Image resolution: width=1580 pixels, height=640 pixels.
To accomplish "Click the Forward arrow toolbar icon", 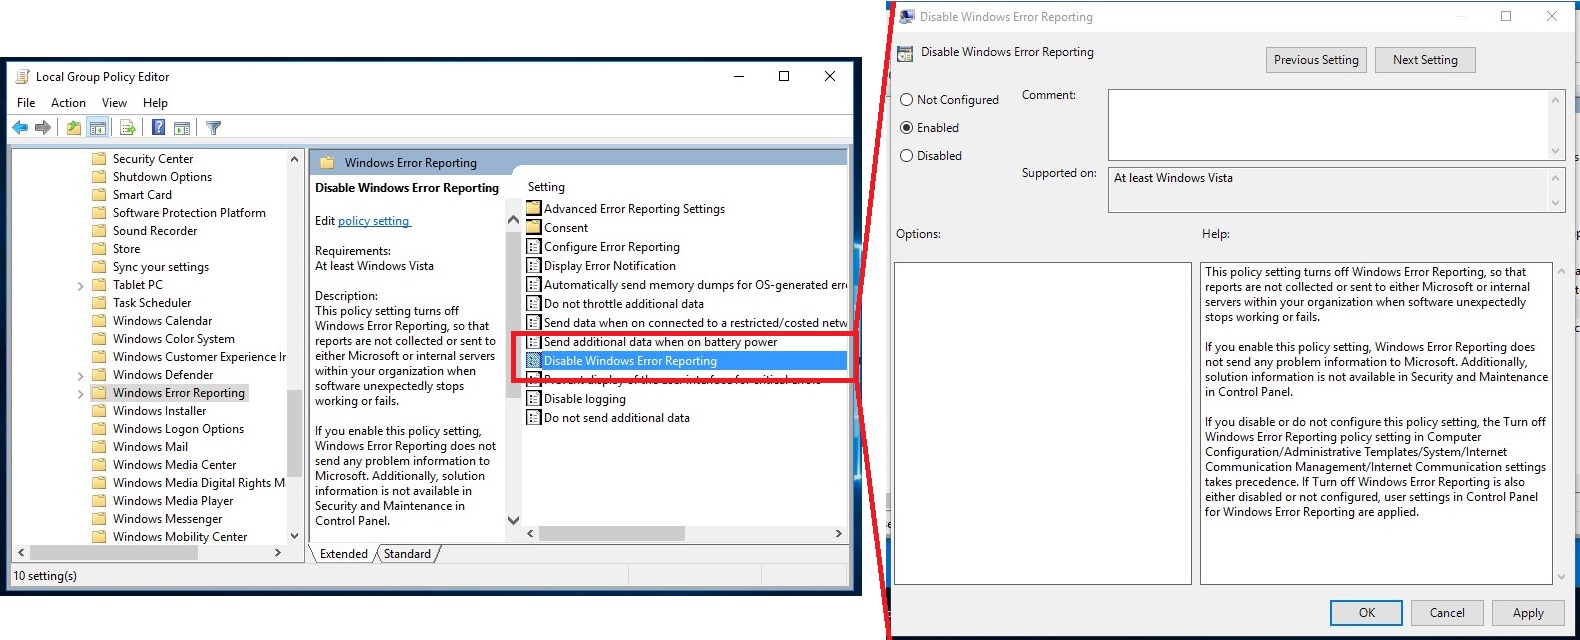I will click(42, 128).
